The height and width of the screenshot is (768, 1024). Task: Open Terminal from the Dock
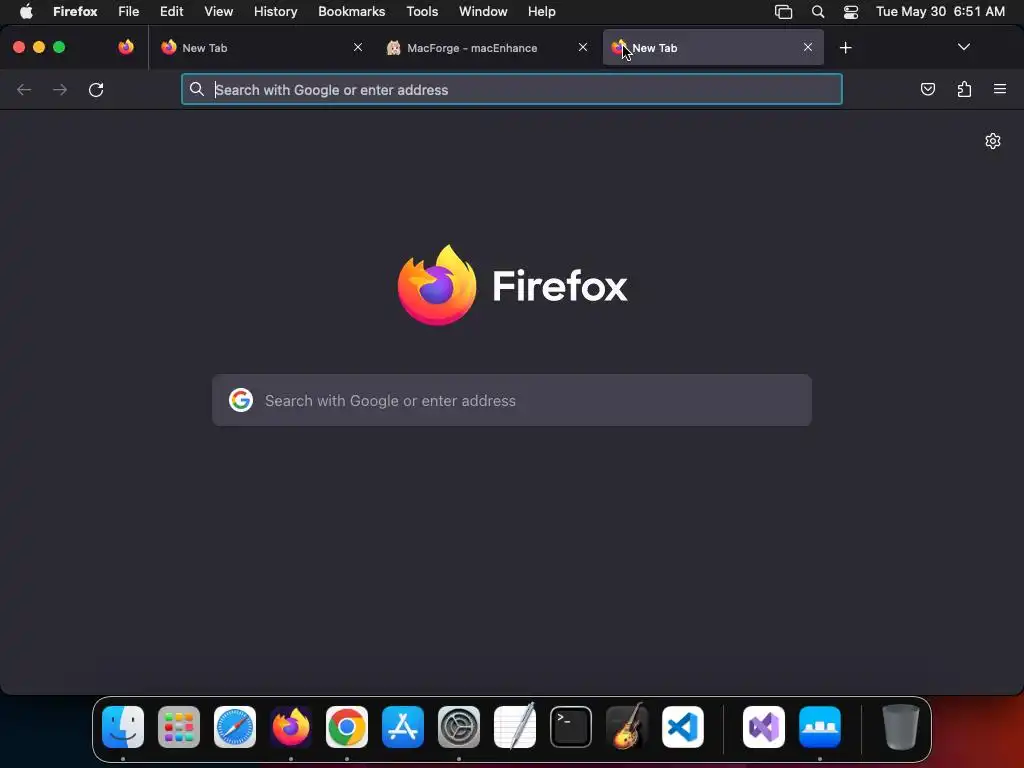coord(571,727)
